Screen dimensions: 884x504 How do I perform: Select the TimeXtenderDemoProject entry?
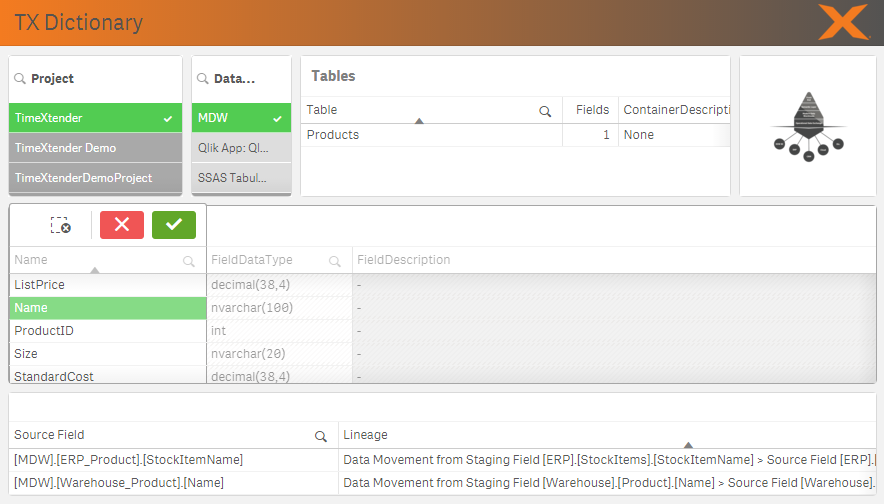tap(95, 178)
